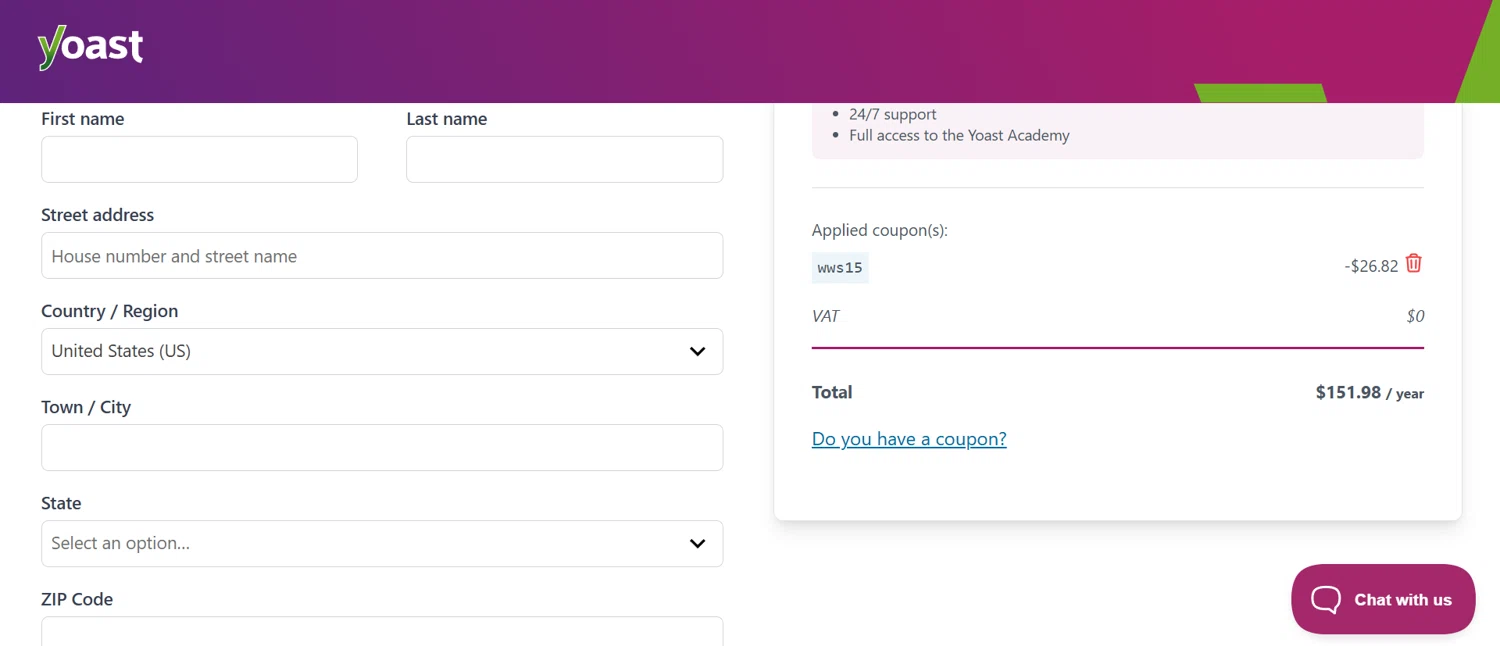This screenshot has height=646, width=1500.
Task: Focus the Last name input field
Action: pos(564,159)
